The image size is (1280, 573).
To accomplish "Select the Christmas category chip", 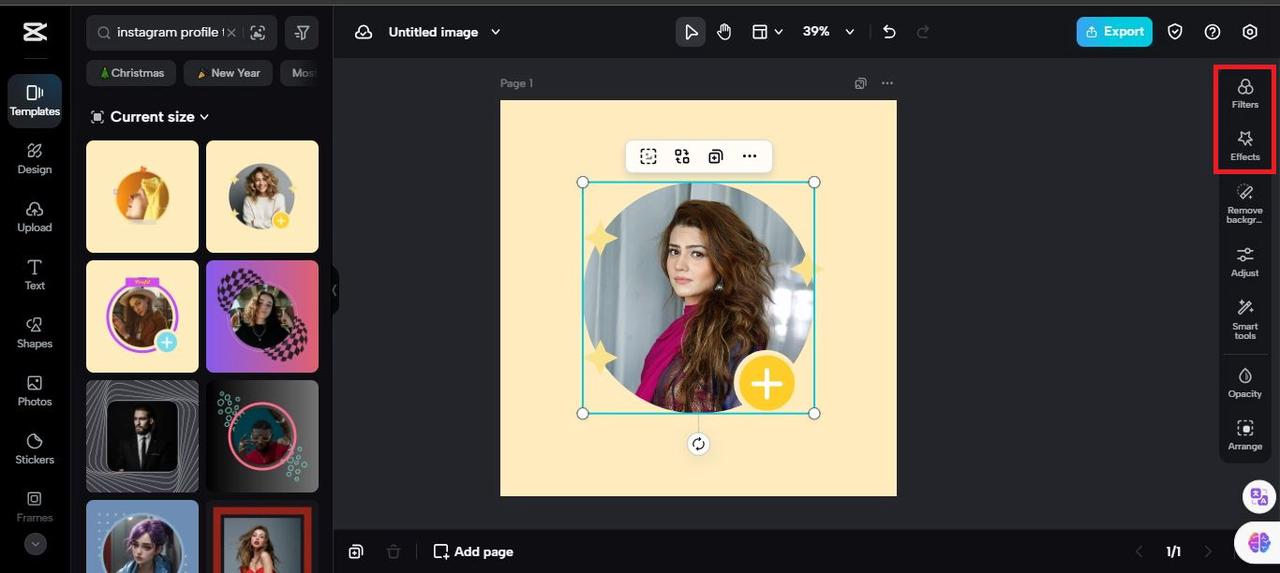I will tap(131, 73).
